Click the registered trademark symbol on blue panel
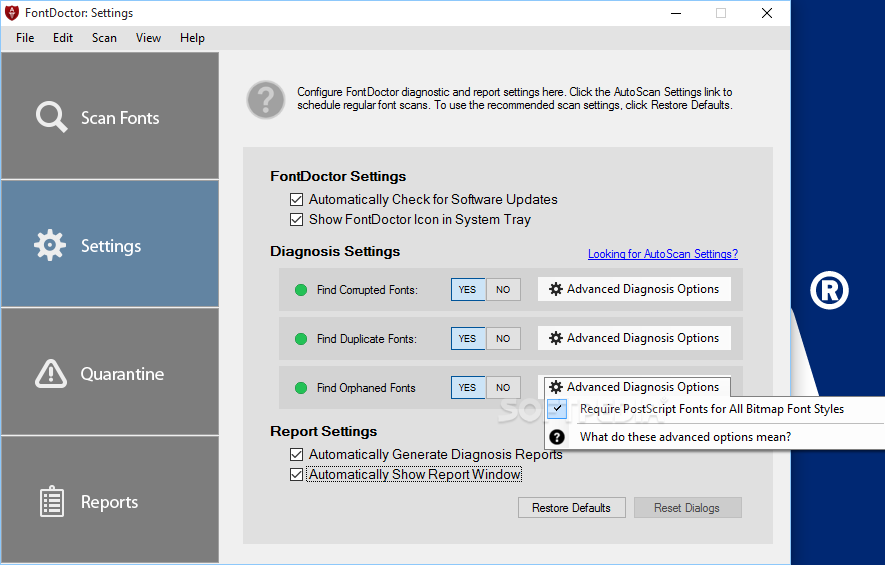 pyautogui.click(x=829, y=291)
